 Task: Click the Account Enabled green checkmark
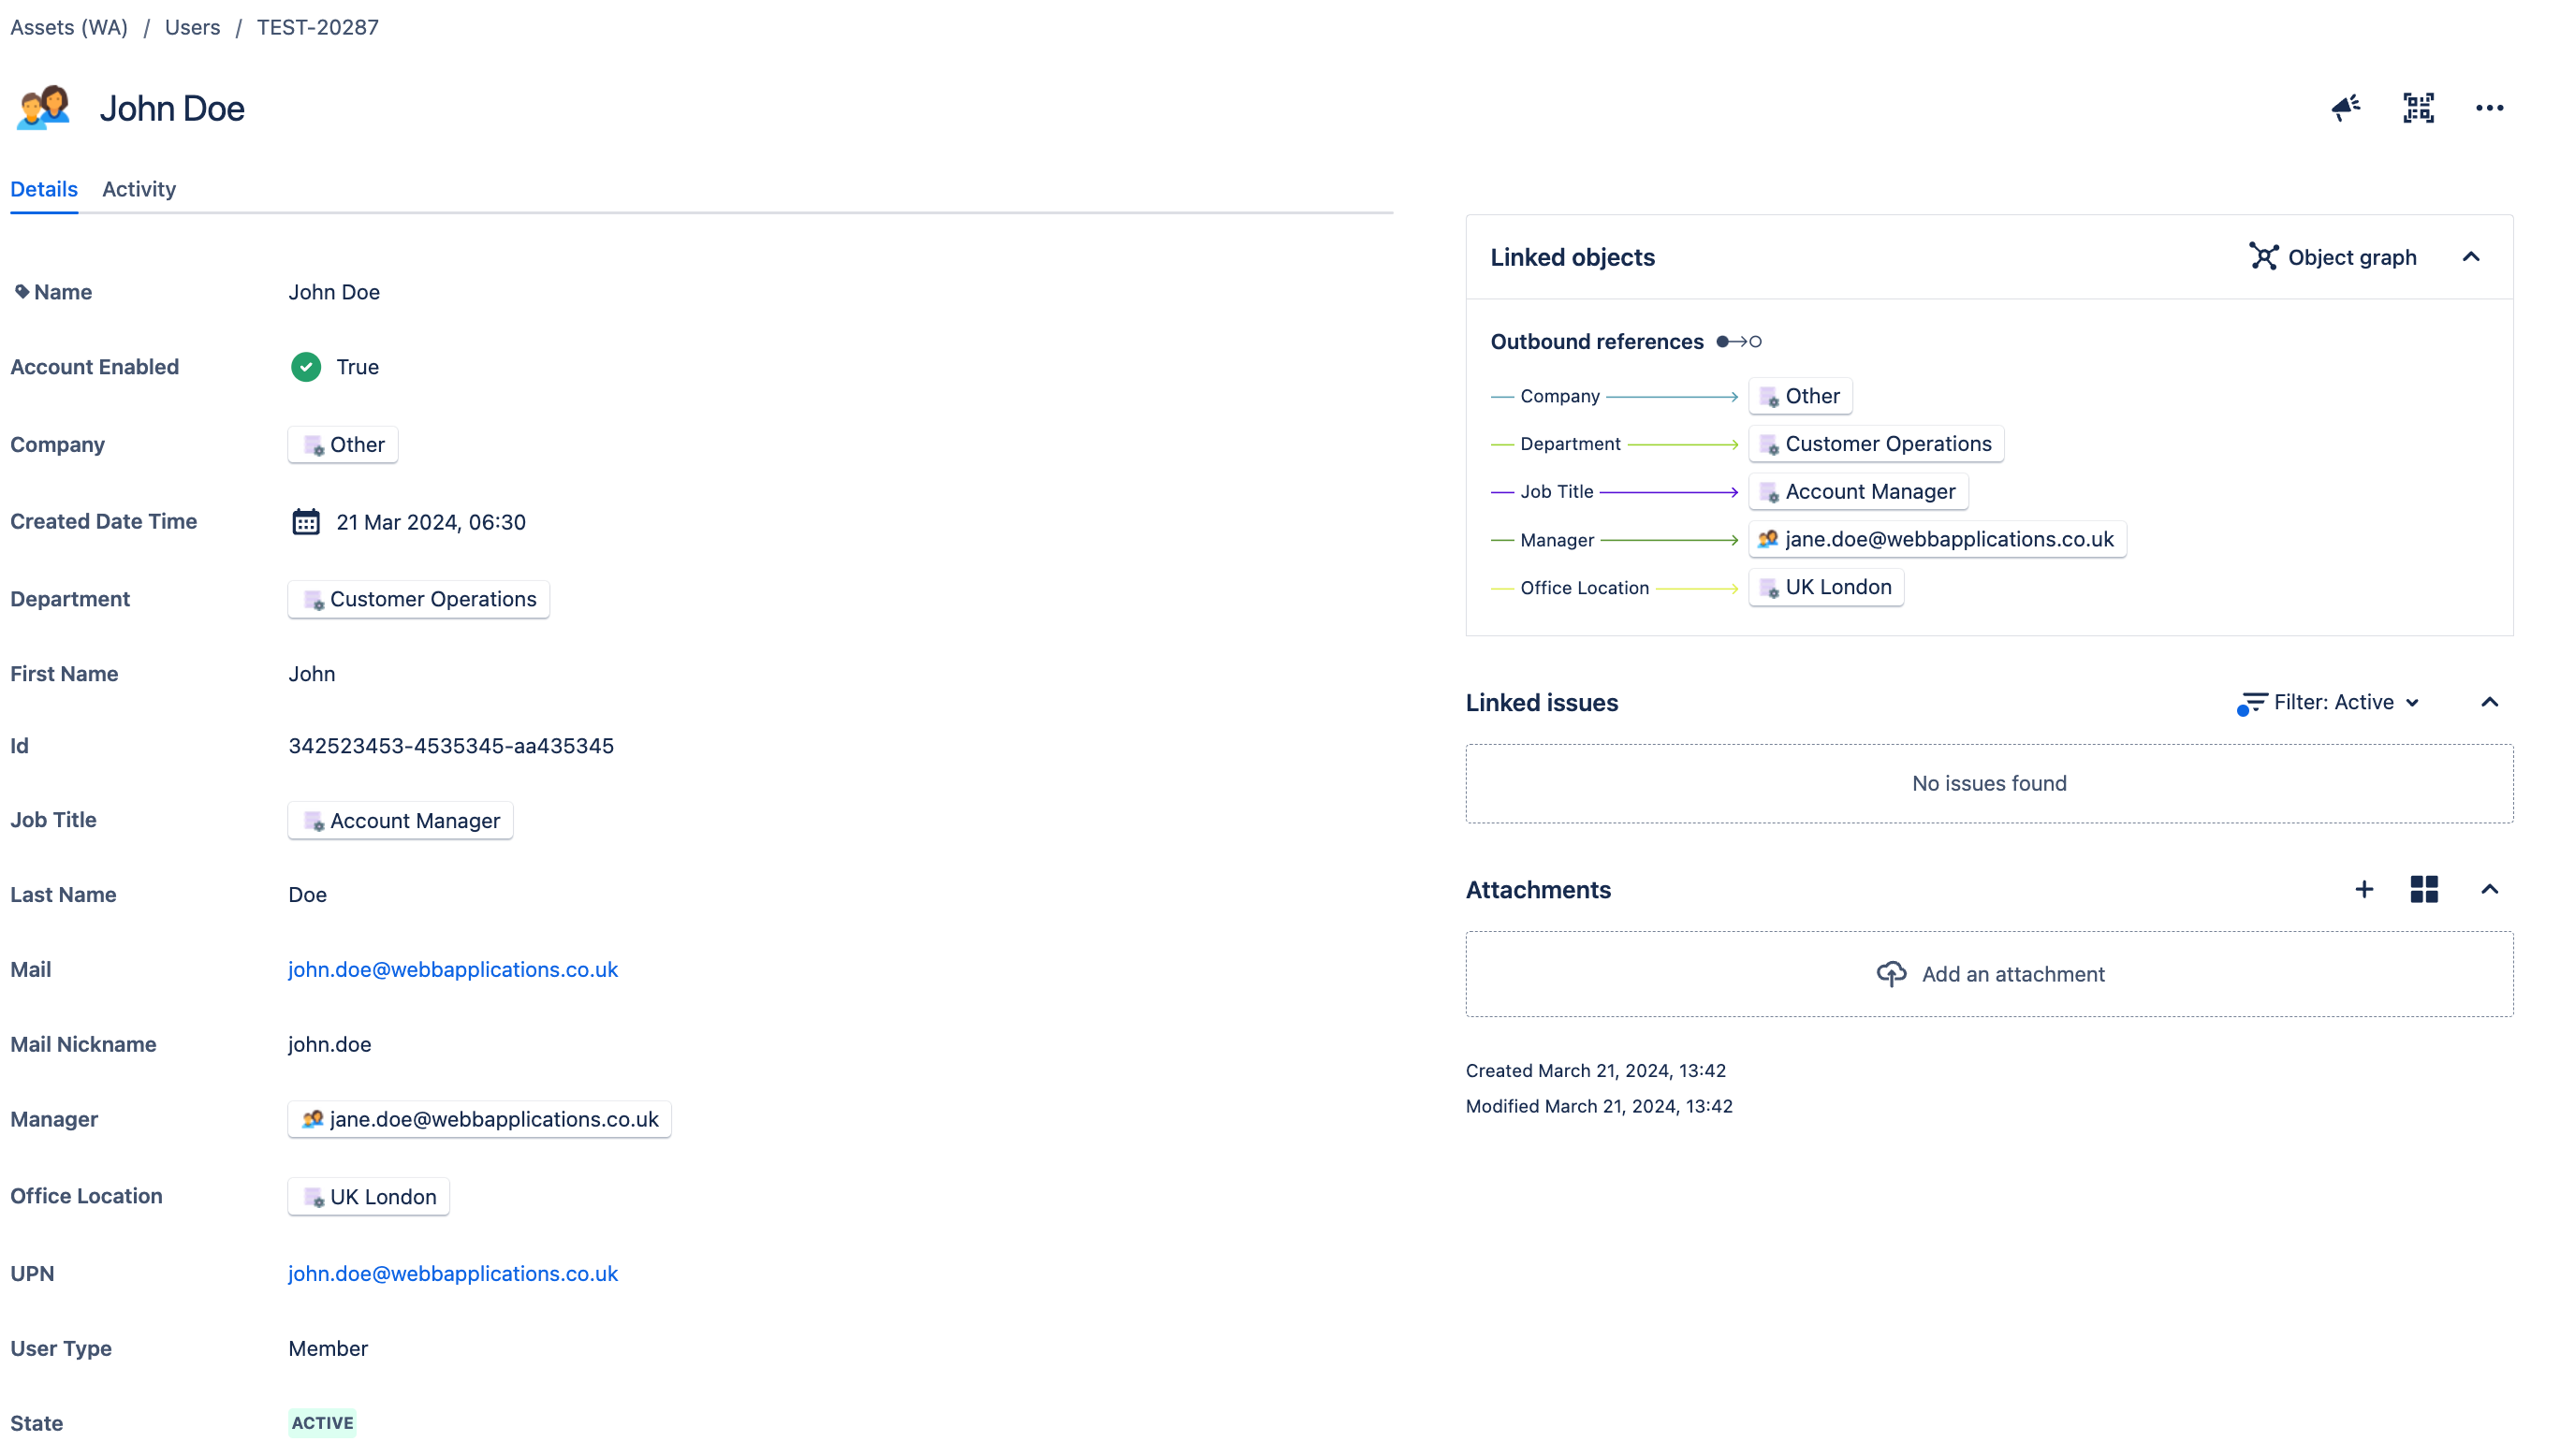pos(306,367)
